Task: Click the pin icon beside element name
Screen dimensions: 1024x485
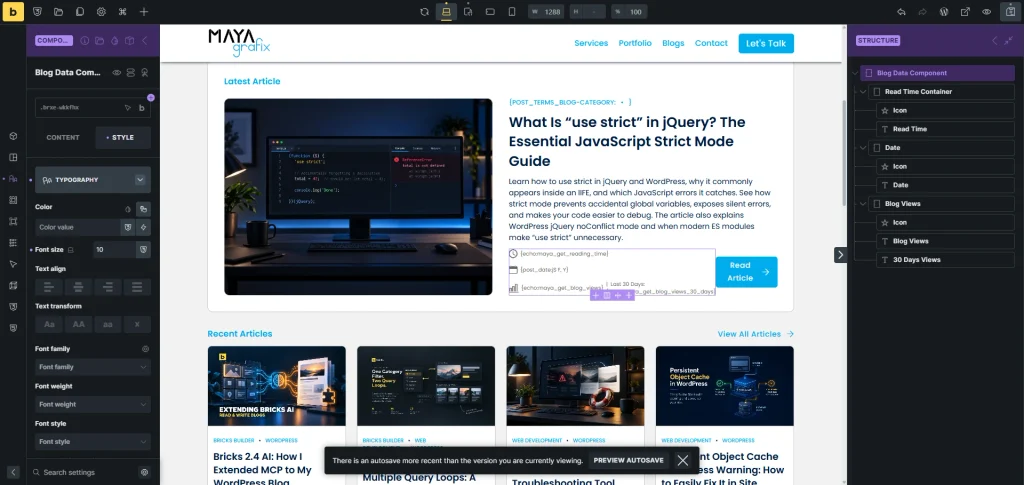Action: coord(145,72)
